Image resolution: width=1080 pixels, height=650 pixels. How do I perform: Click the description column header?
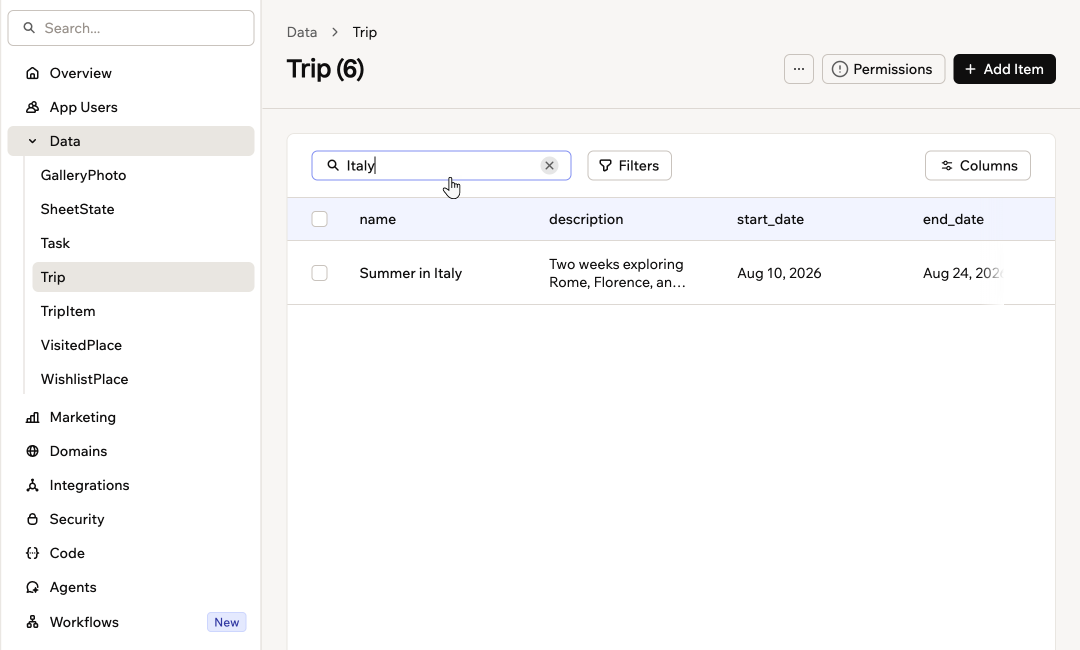(x=586, y=219)
